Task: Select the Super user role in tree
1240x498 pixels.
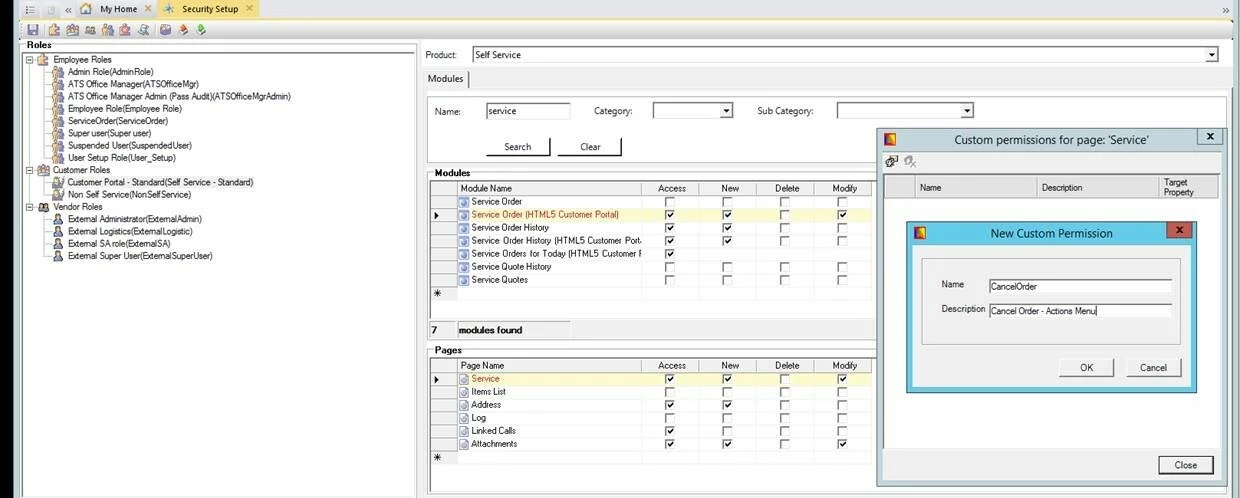Action: point(109,133)
